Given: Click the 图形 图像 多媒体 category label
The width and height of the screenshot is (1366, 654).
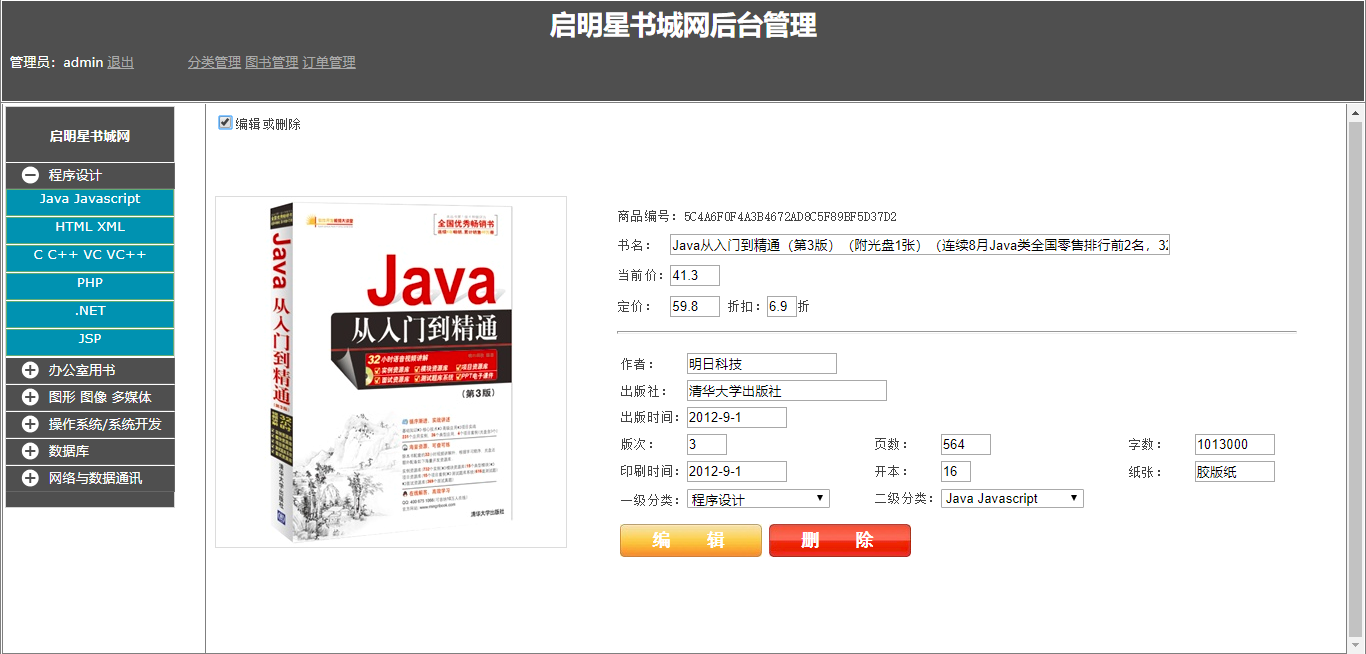Looking at the screenshot, I should pyautogui.click(x=100, y=397).
